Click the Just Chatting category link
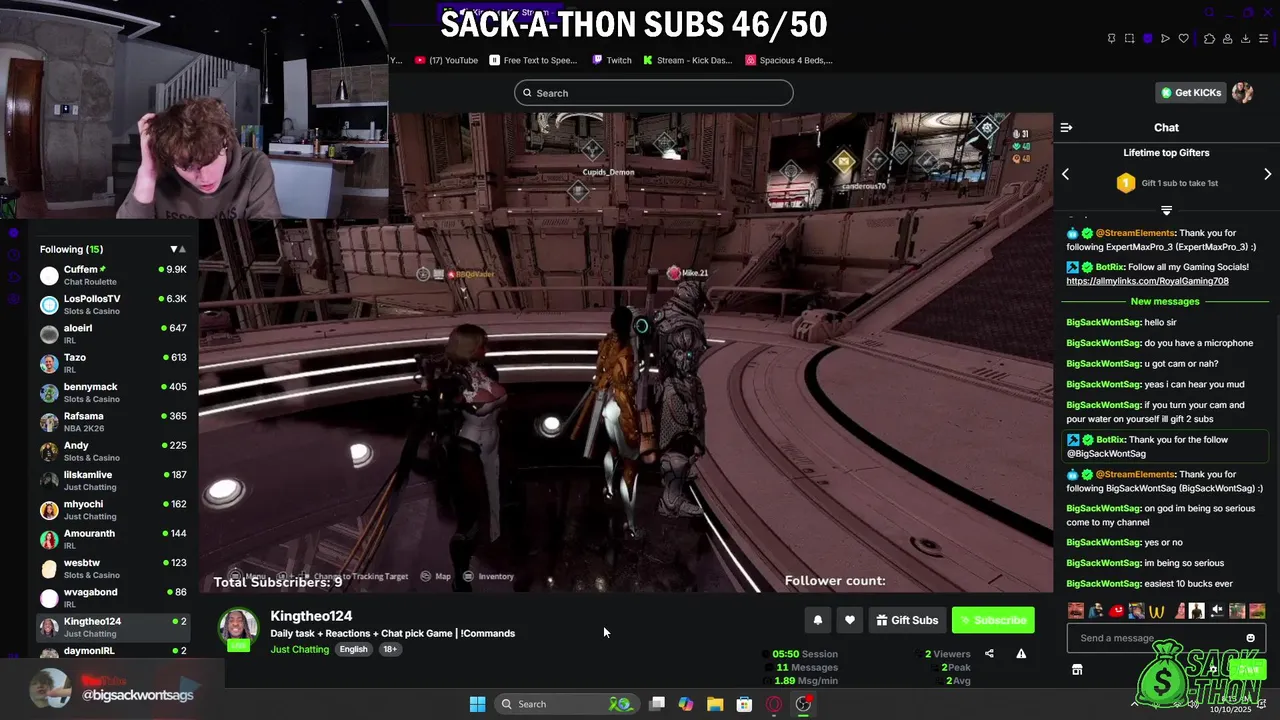 pos(299,649)
